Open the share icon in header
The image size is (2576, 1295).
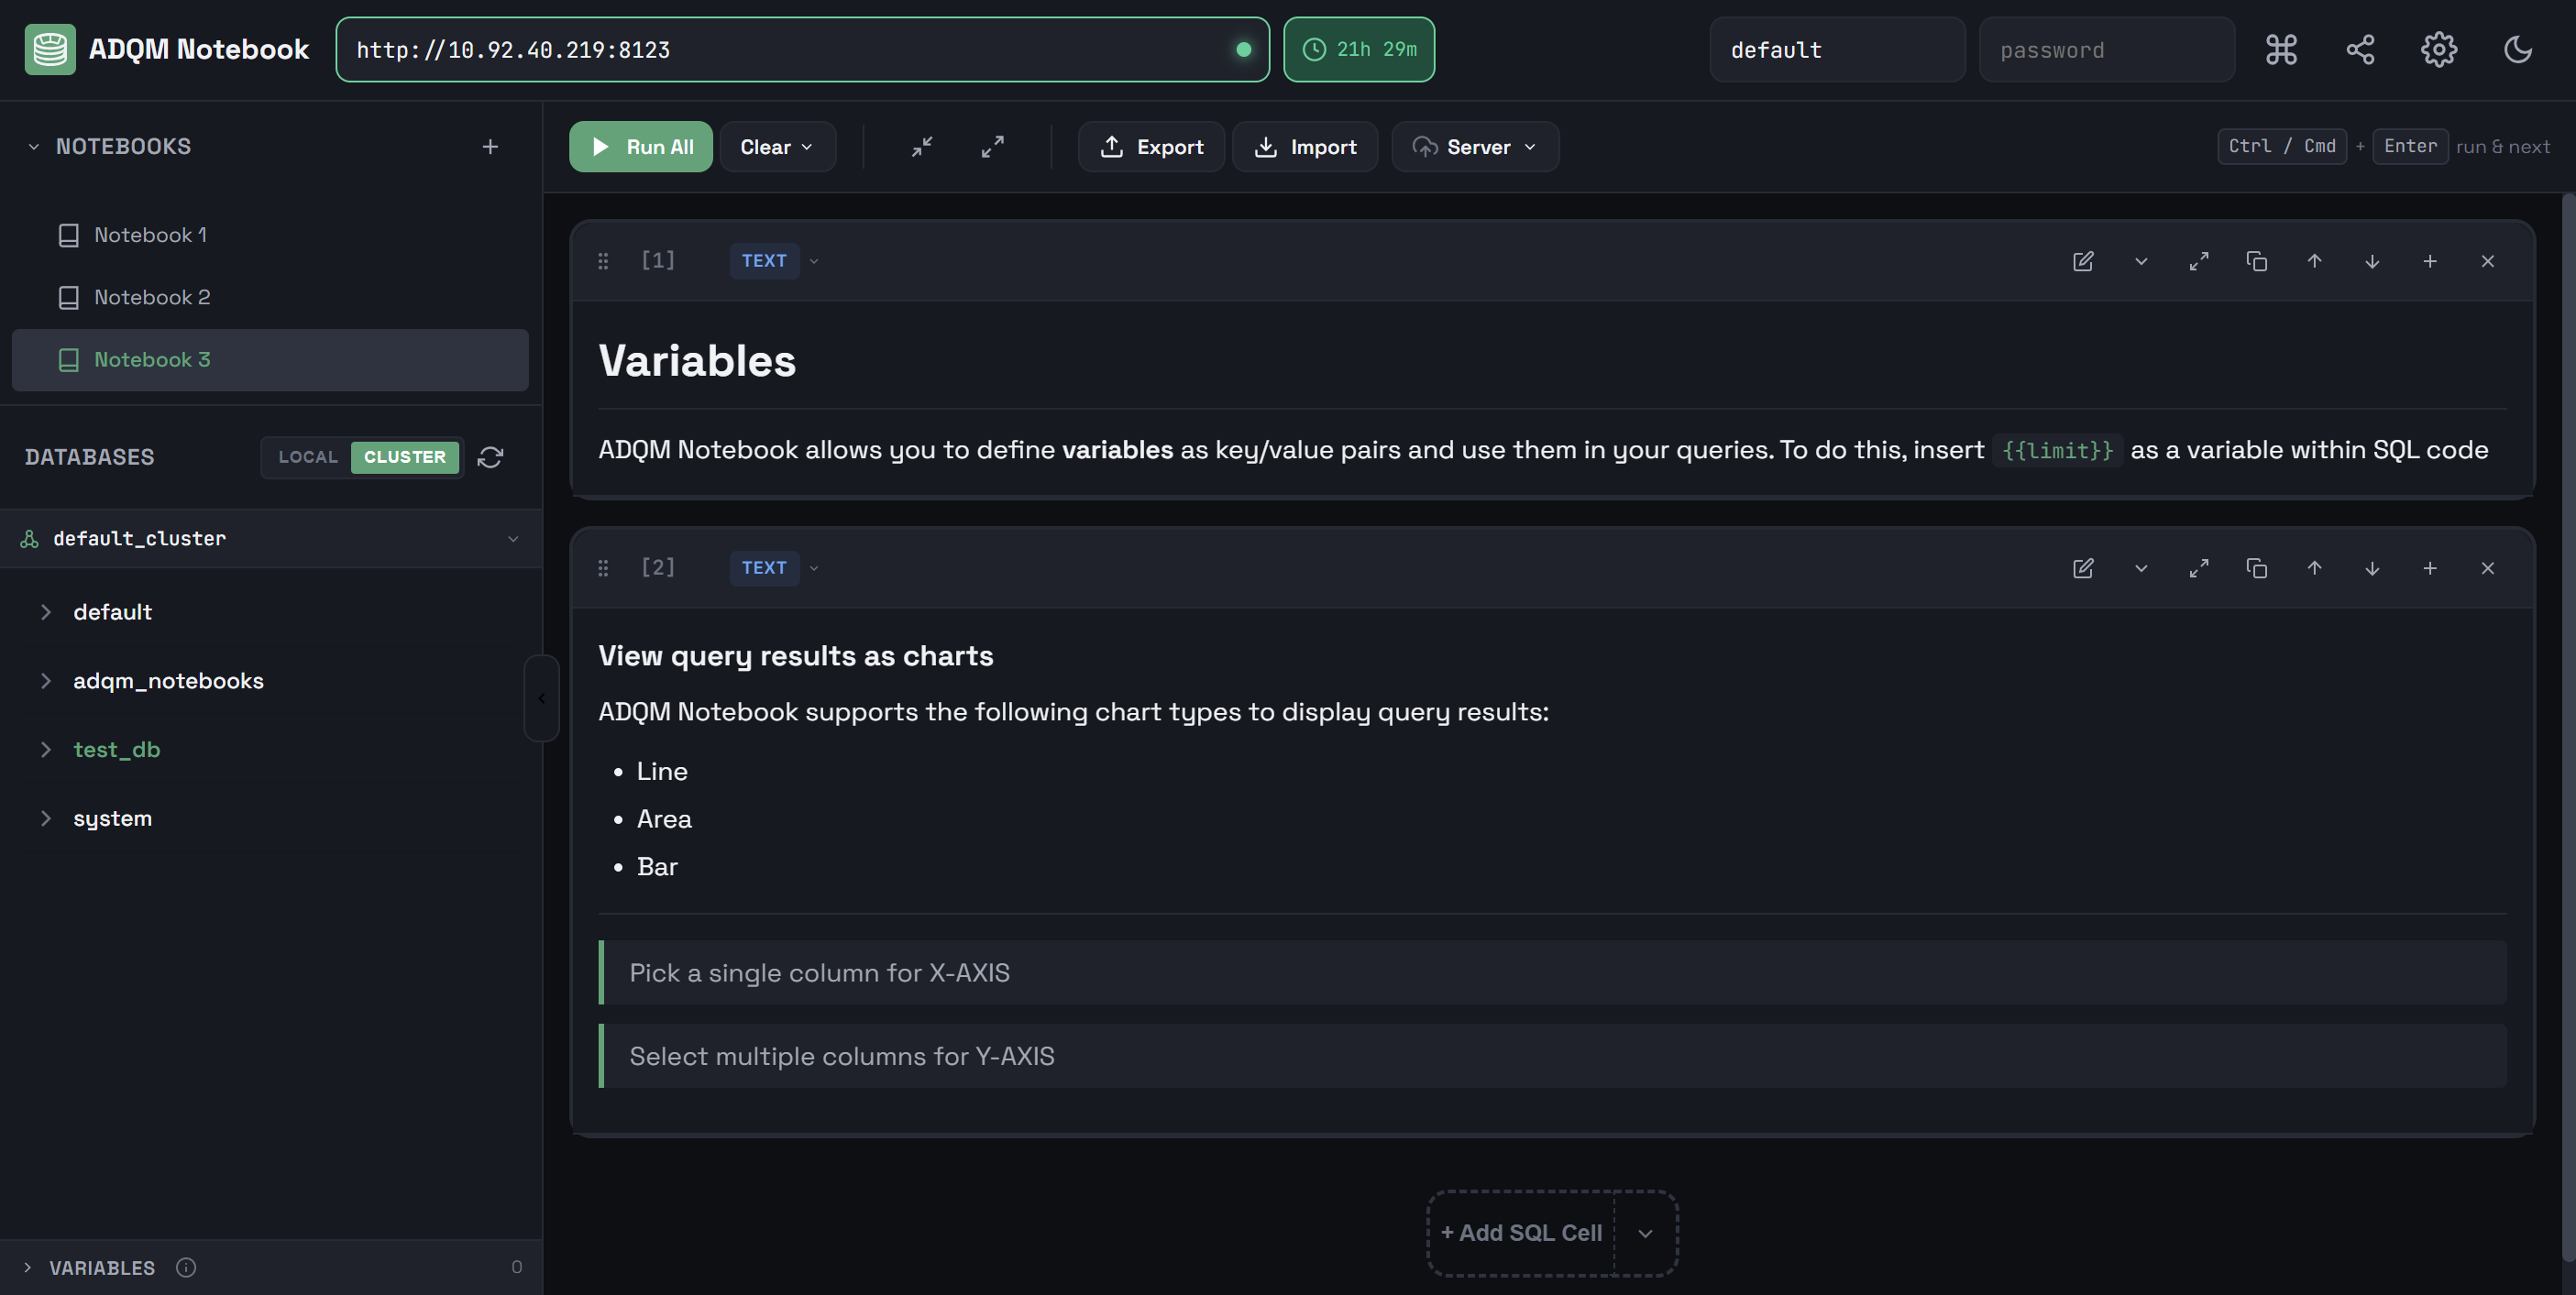(x=2360, y=49)
